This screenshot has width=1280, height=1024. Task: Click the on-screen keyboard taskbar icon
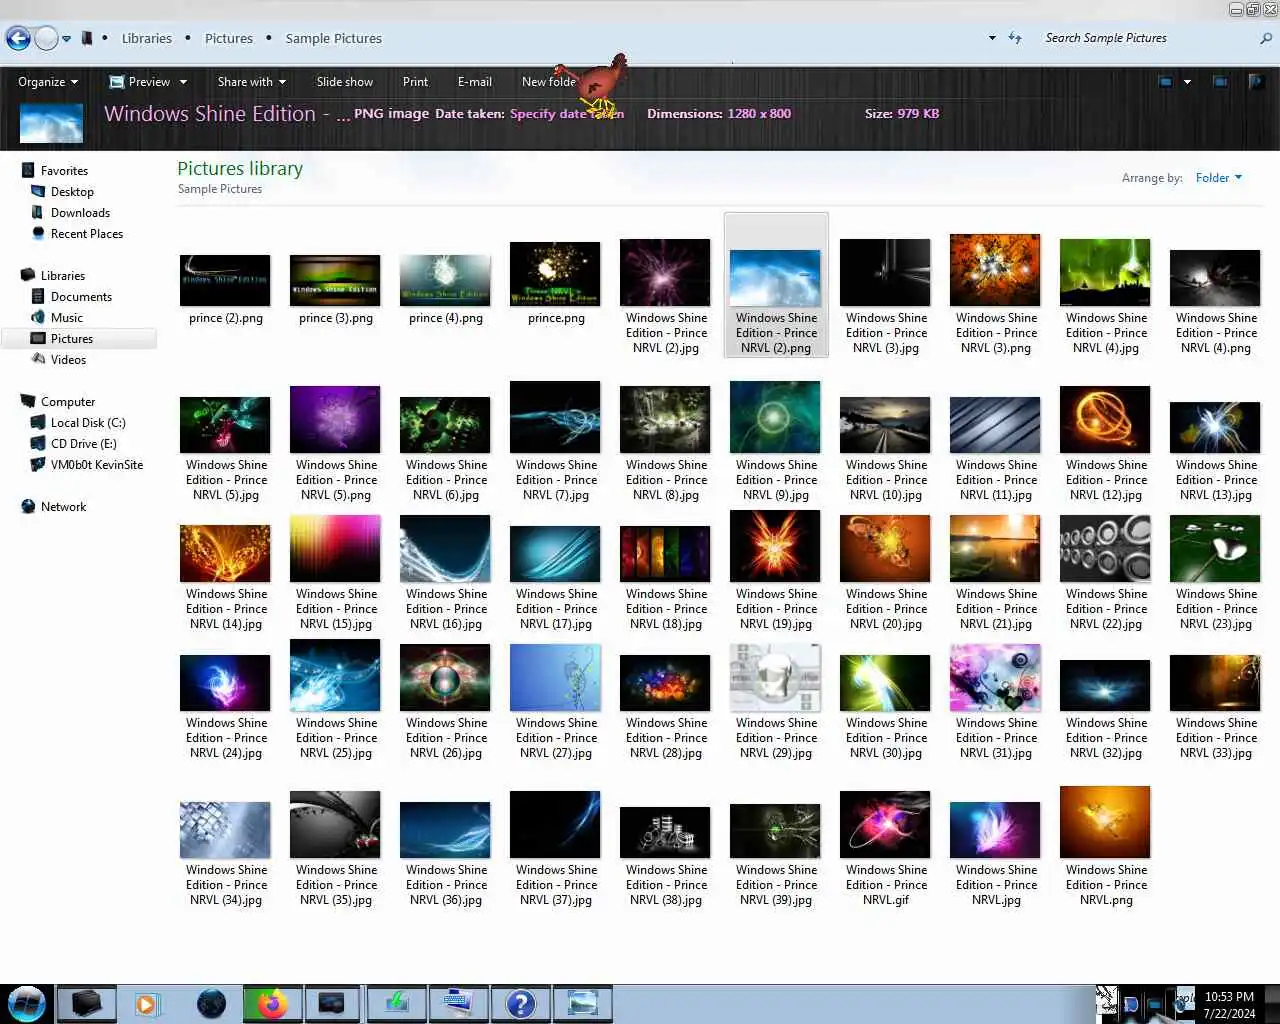pyautogui.click(x=458, y=1003)
